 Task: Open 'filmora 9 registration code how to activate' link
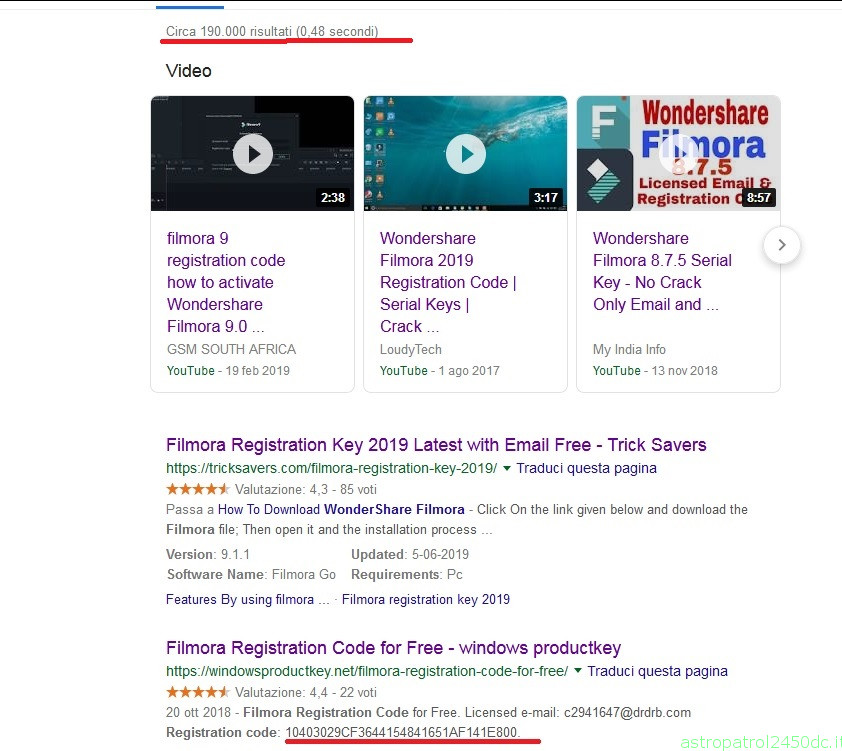click(226, 282)
